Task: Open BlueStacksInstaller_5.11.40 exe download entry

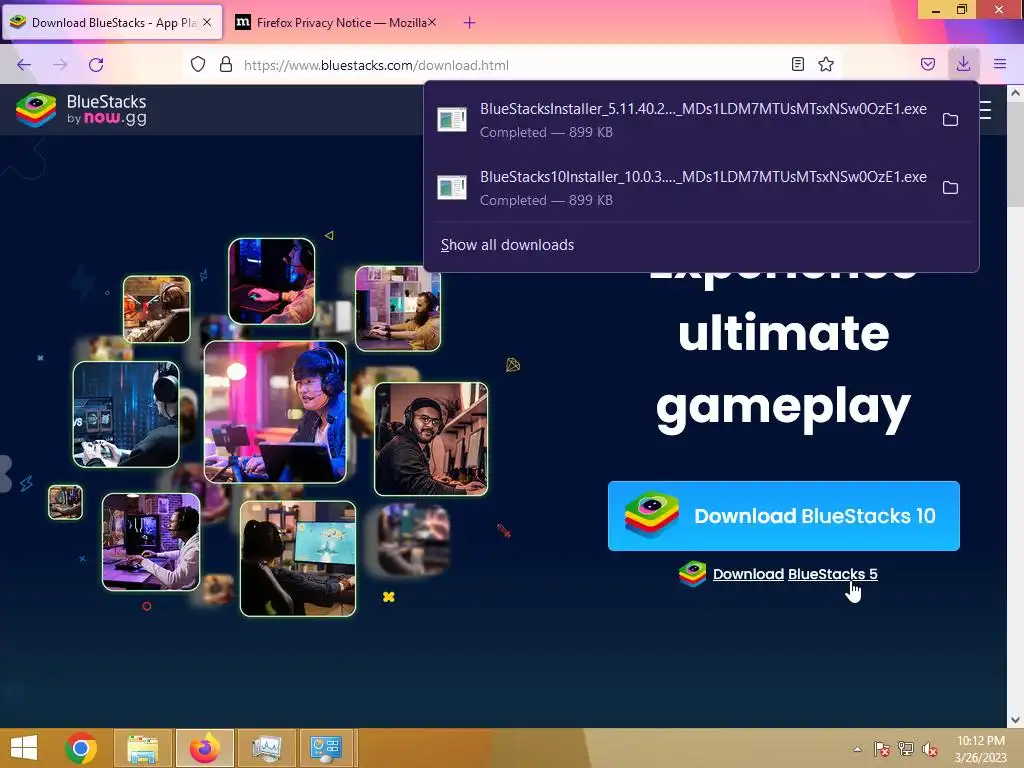Action: pyautogui.click(x=682, y=120)
